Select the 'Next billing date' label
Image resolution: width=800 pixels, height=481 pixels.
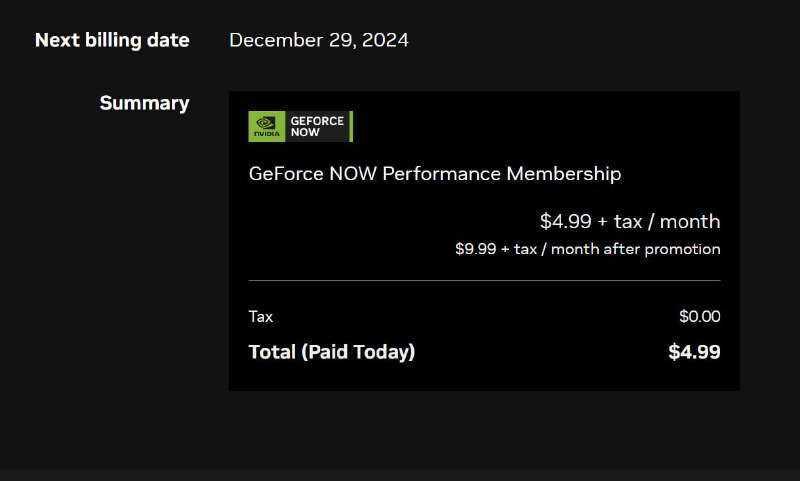coord(112,40)
